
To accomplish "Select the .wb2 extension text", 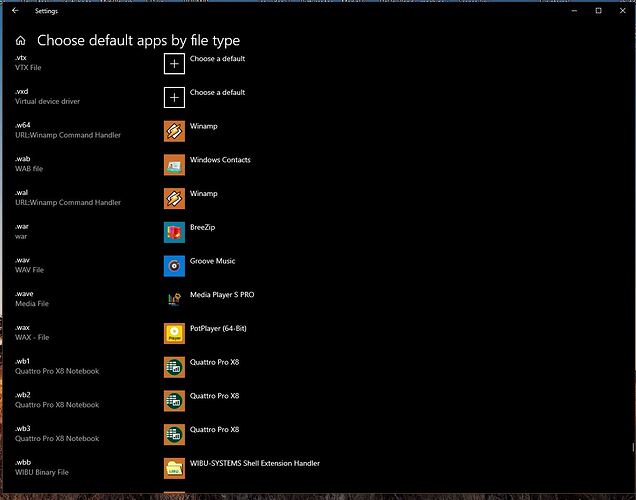I will tap(23, 395).
